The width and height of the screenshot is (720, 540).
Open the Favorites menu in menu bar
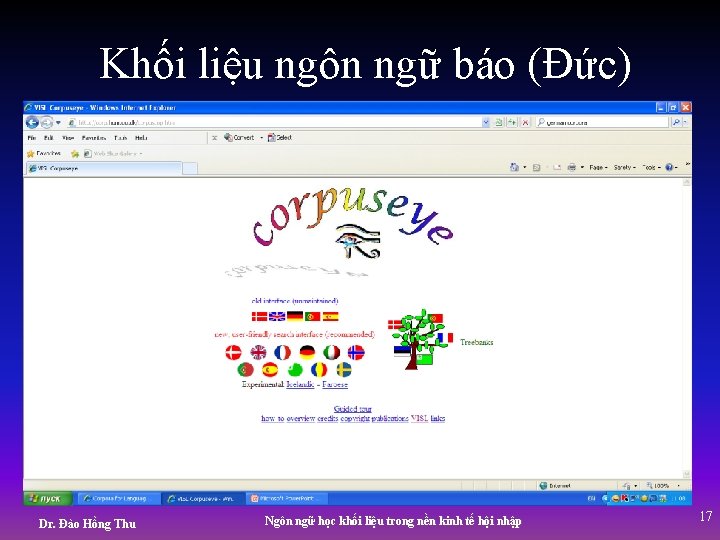pos(94,138)
